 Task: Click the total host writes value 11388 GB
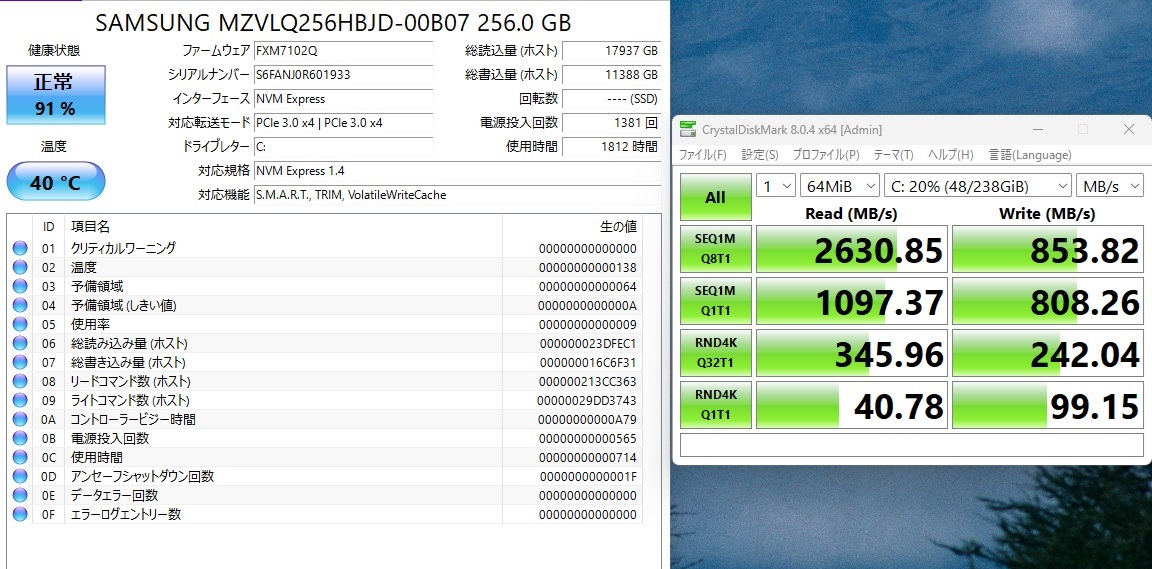point(611,74)
